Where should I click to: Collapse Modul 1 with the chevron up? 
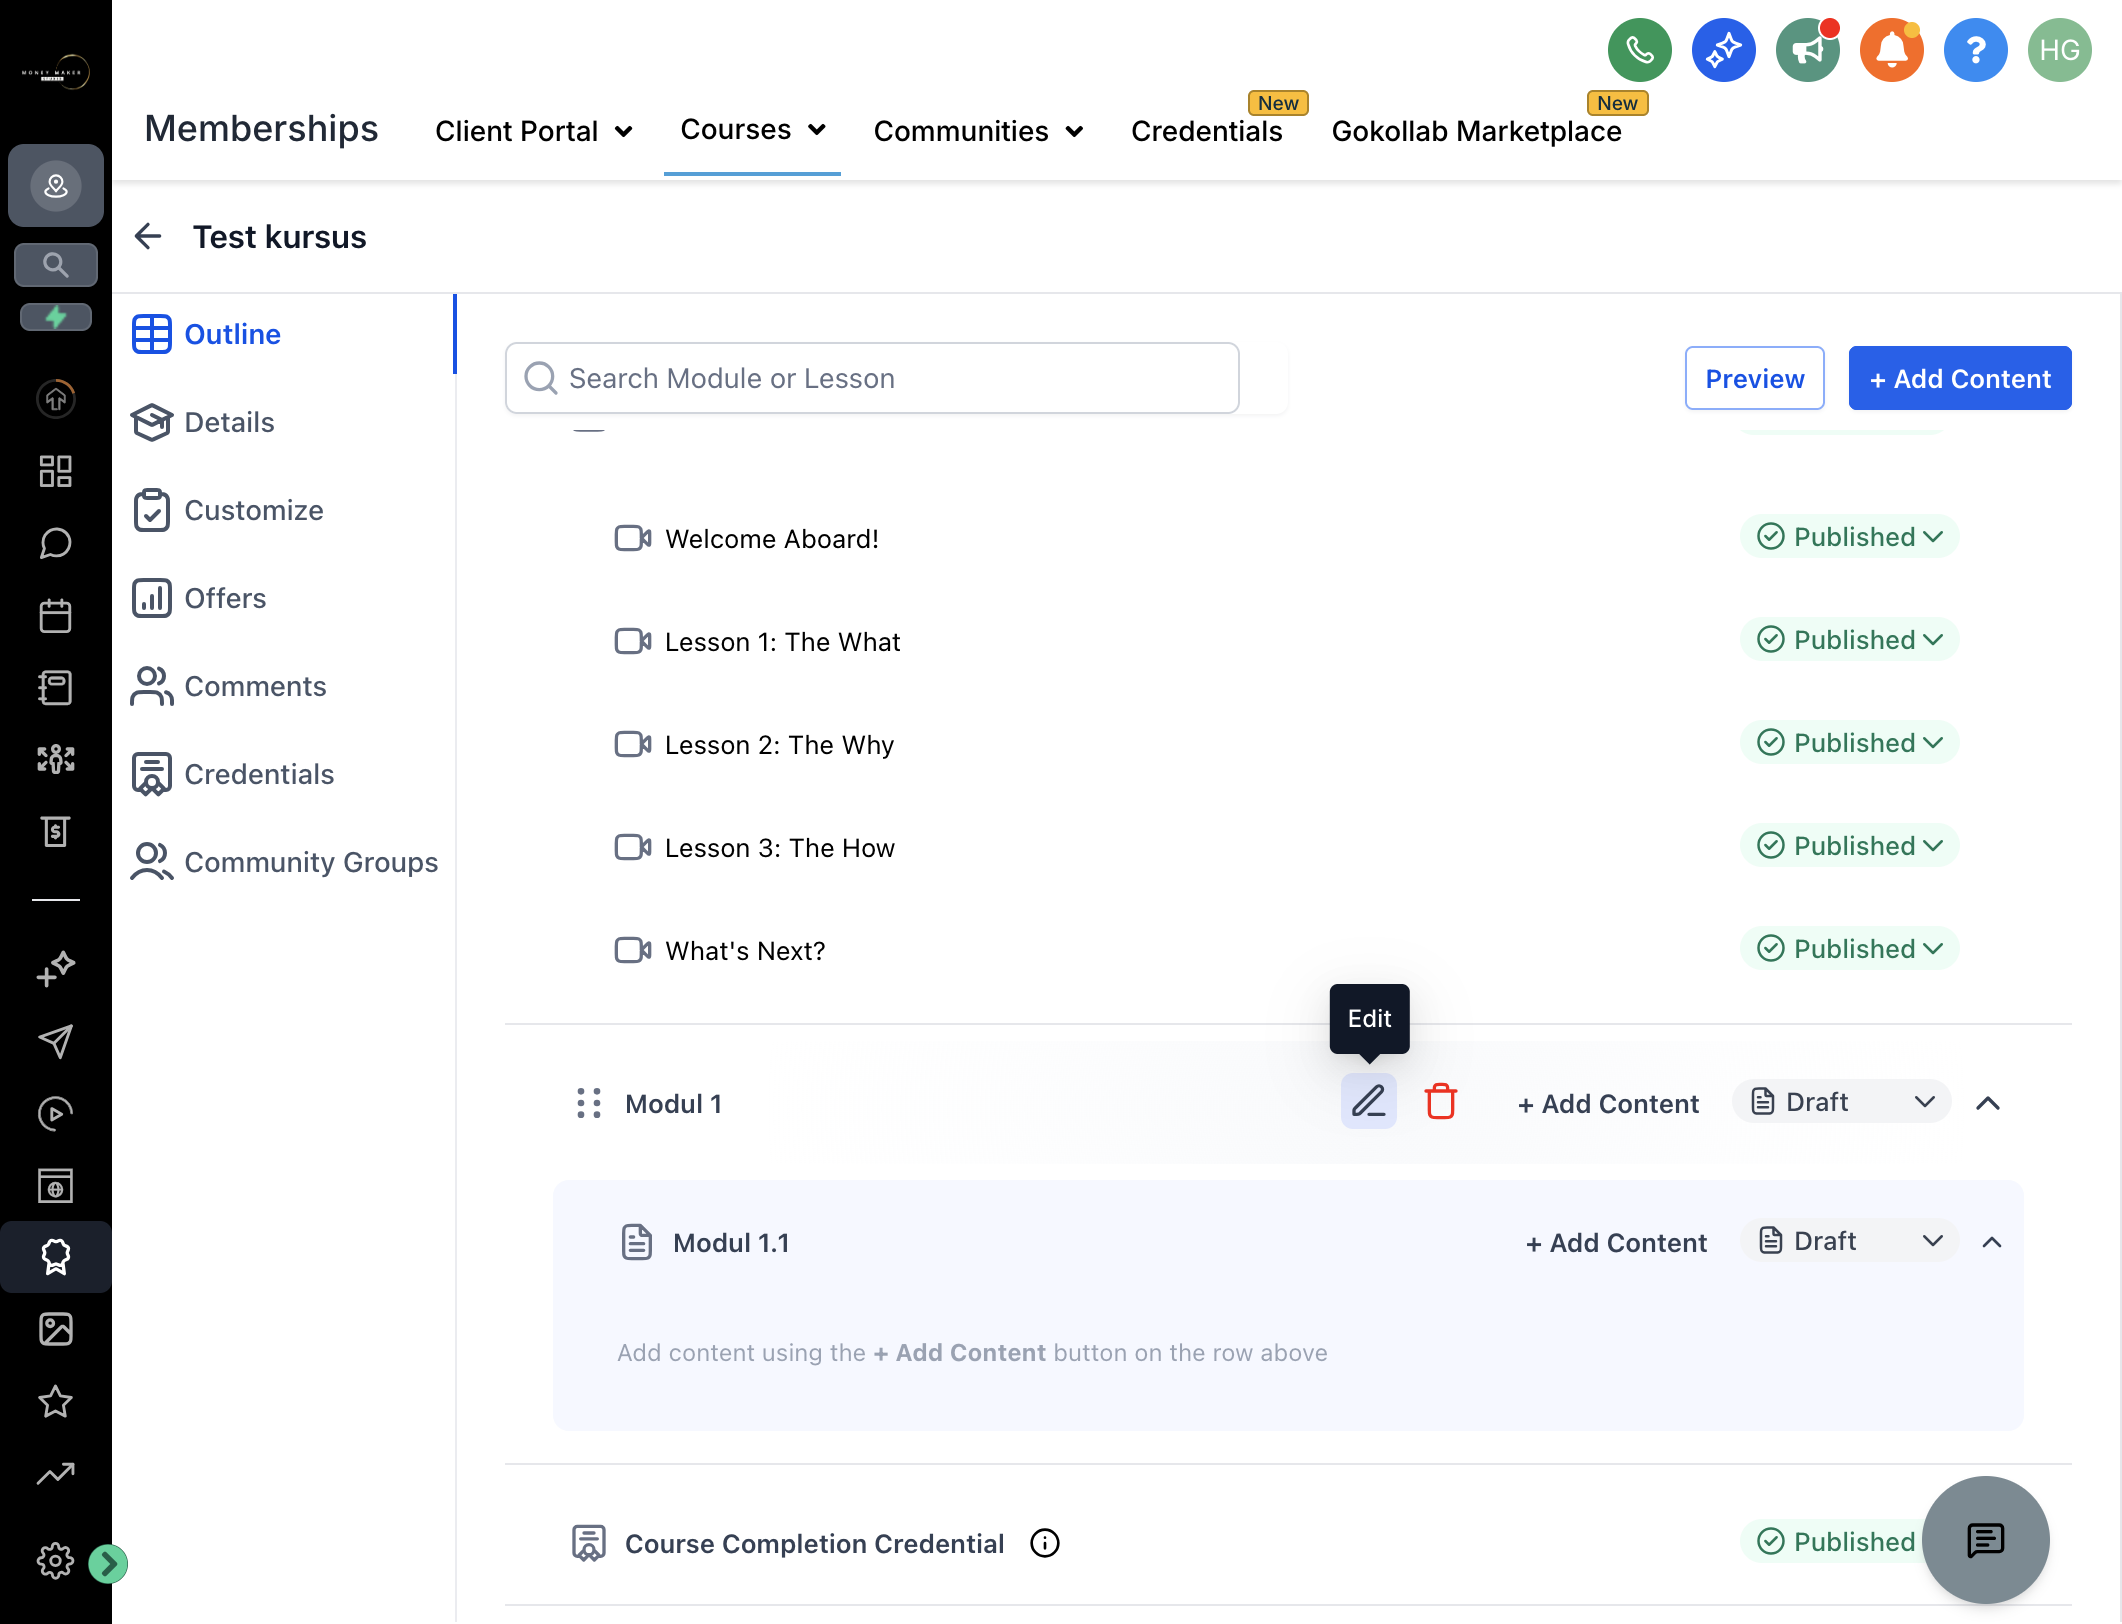click(1988, 1103)
